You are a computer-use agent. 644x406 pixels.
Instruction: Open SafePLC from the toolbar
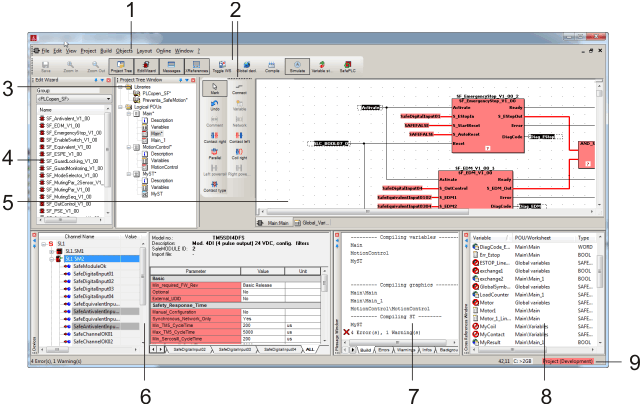point(347,67)
